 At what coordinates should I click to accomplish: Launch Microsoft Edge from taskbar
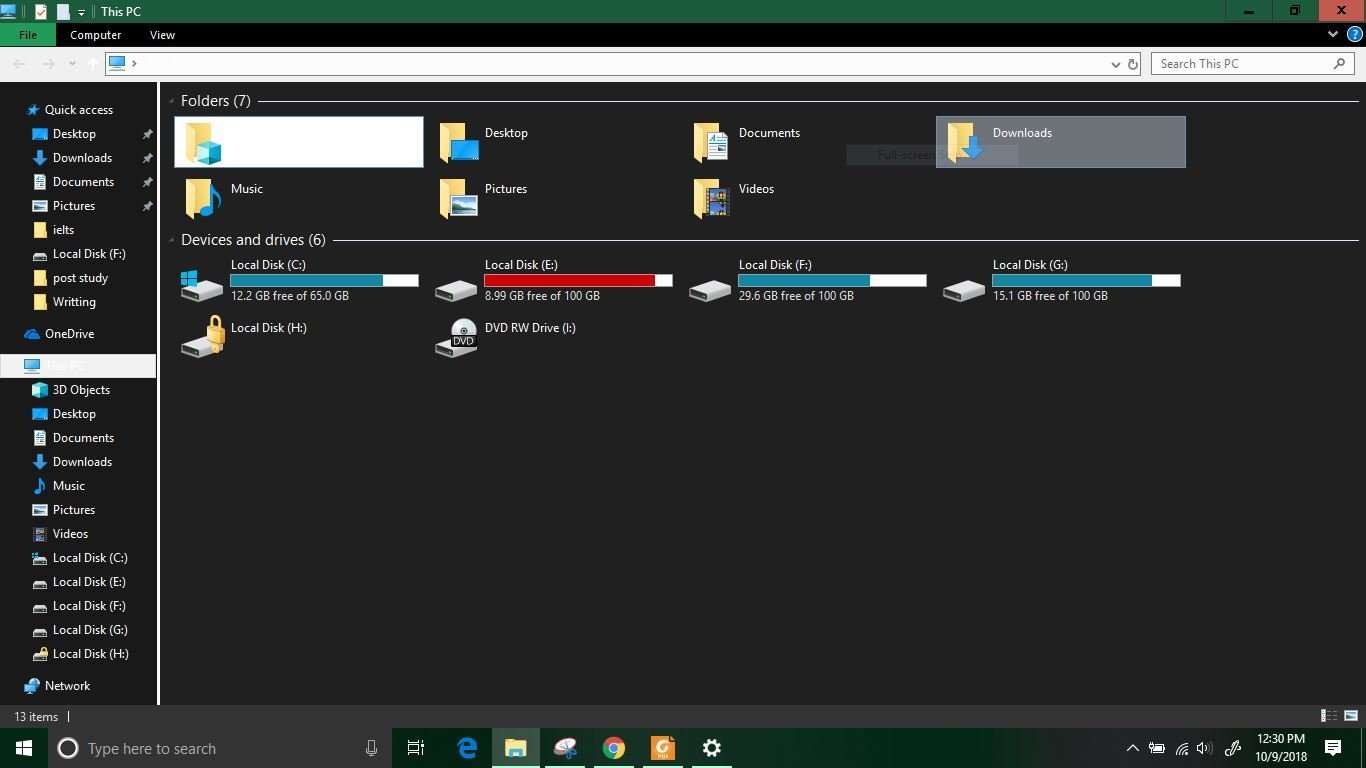[467, 748]
